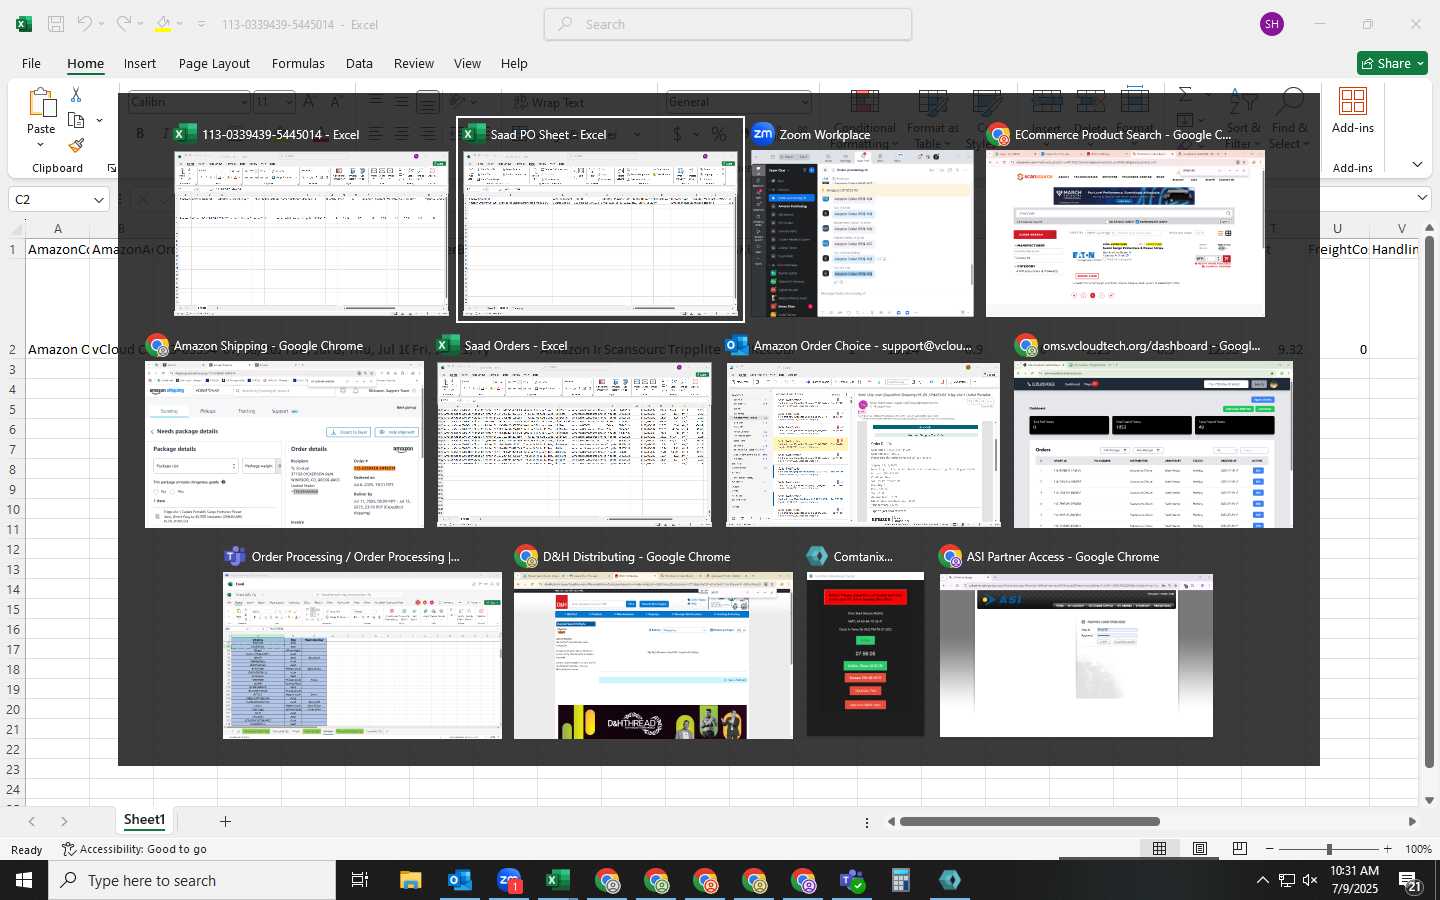1440x900 pixels.
Task: Click the Undo arrow icon
Action: click(x=85, y=24)
